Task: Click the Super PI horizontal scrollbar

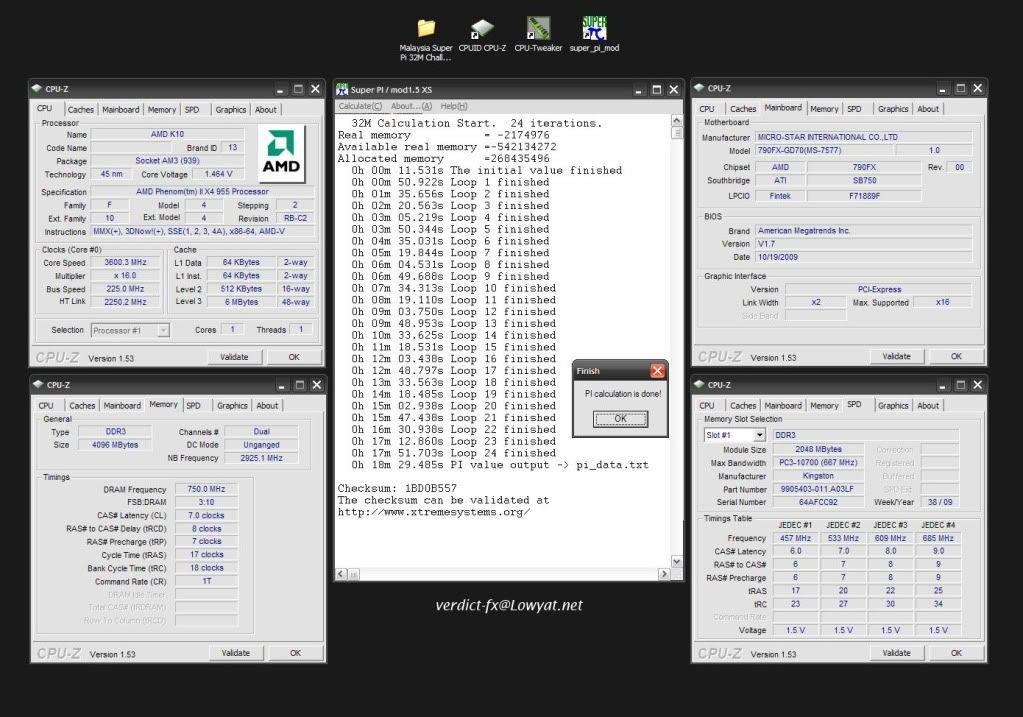Action: pyautogui.click(x=505, y=574)
